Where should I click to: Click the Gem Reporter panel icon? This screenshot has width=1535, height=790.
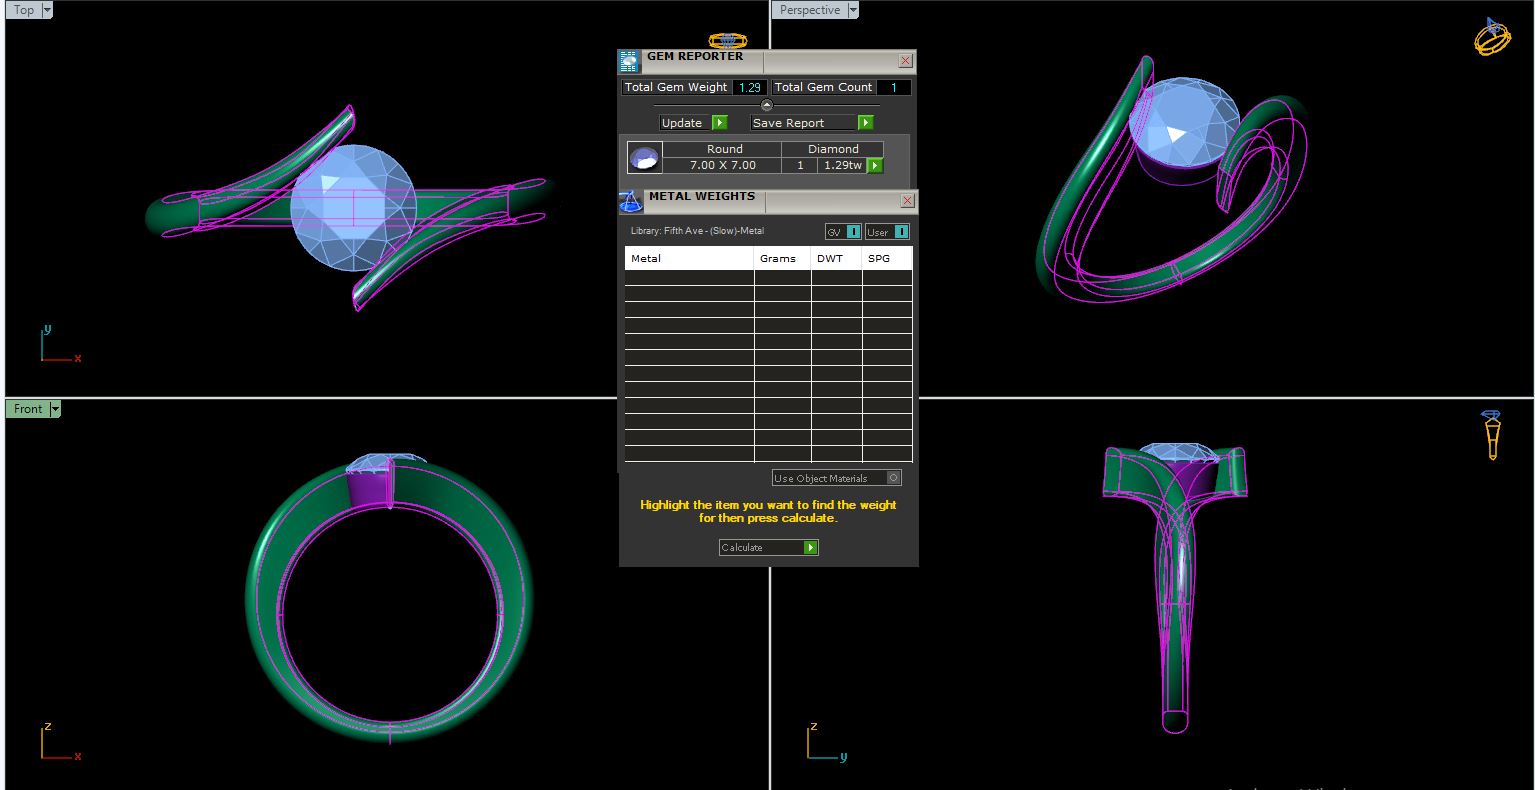(x=629, y=61)
